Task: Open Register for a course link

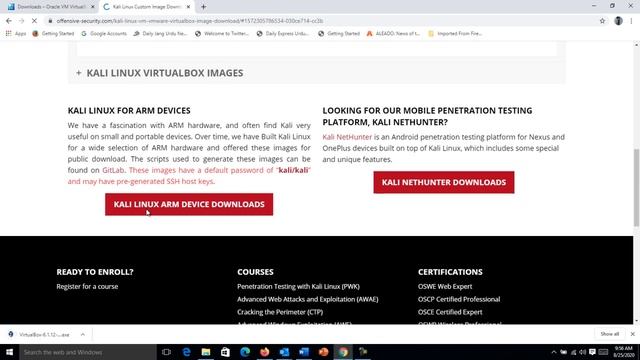Action: point(87,287)
